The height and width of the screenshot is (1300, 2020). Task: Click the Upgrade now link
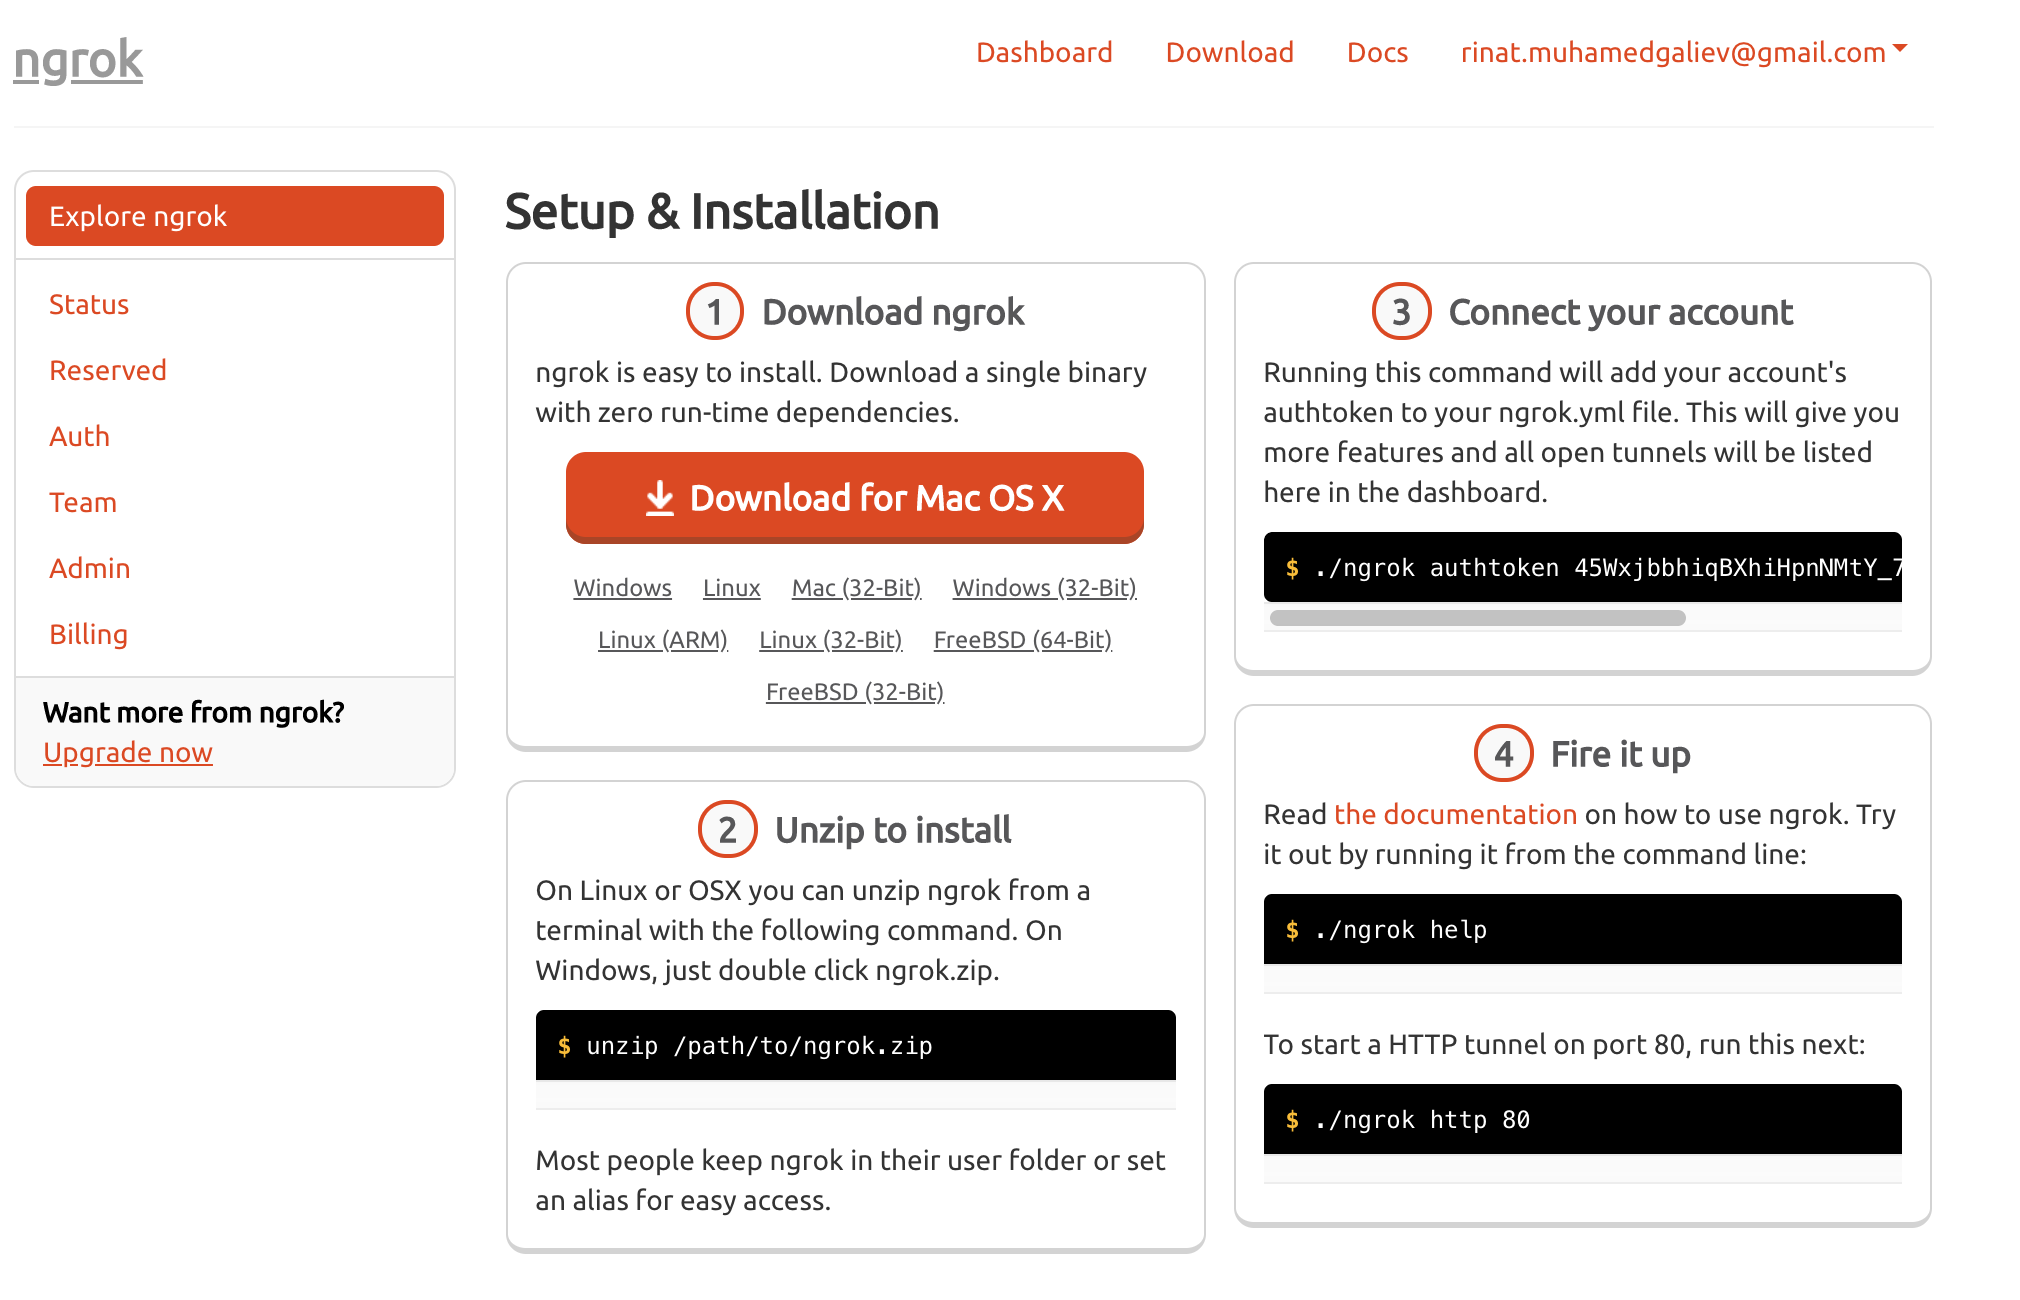(128, 752)
